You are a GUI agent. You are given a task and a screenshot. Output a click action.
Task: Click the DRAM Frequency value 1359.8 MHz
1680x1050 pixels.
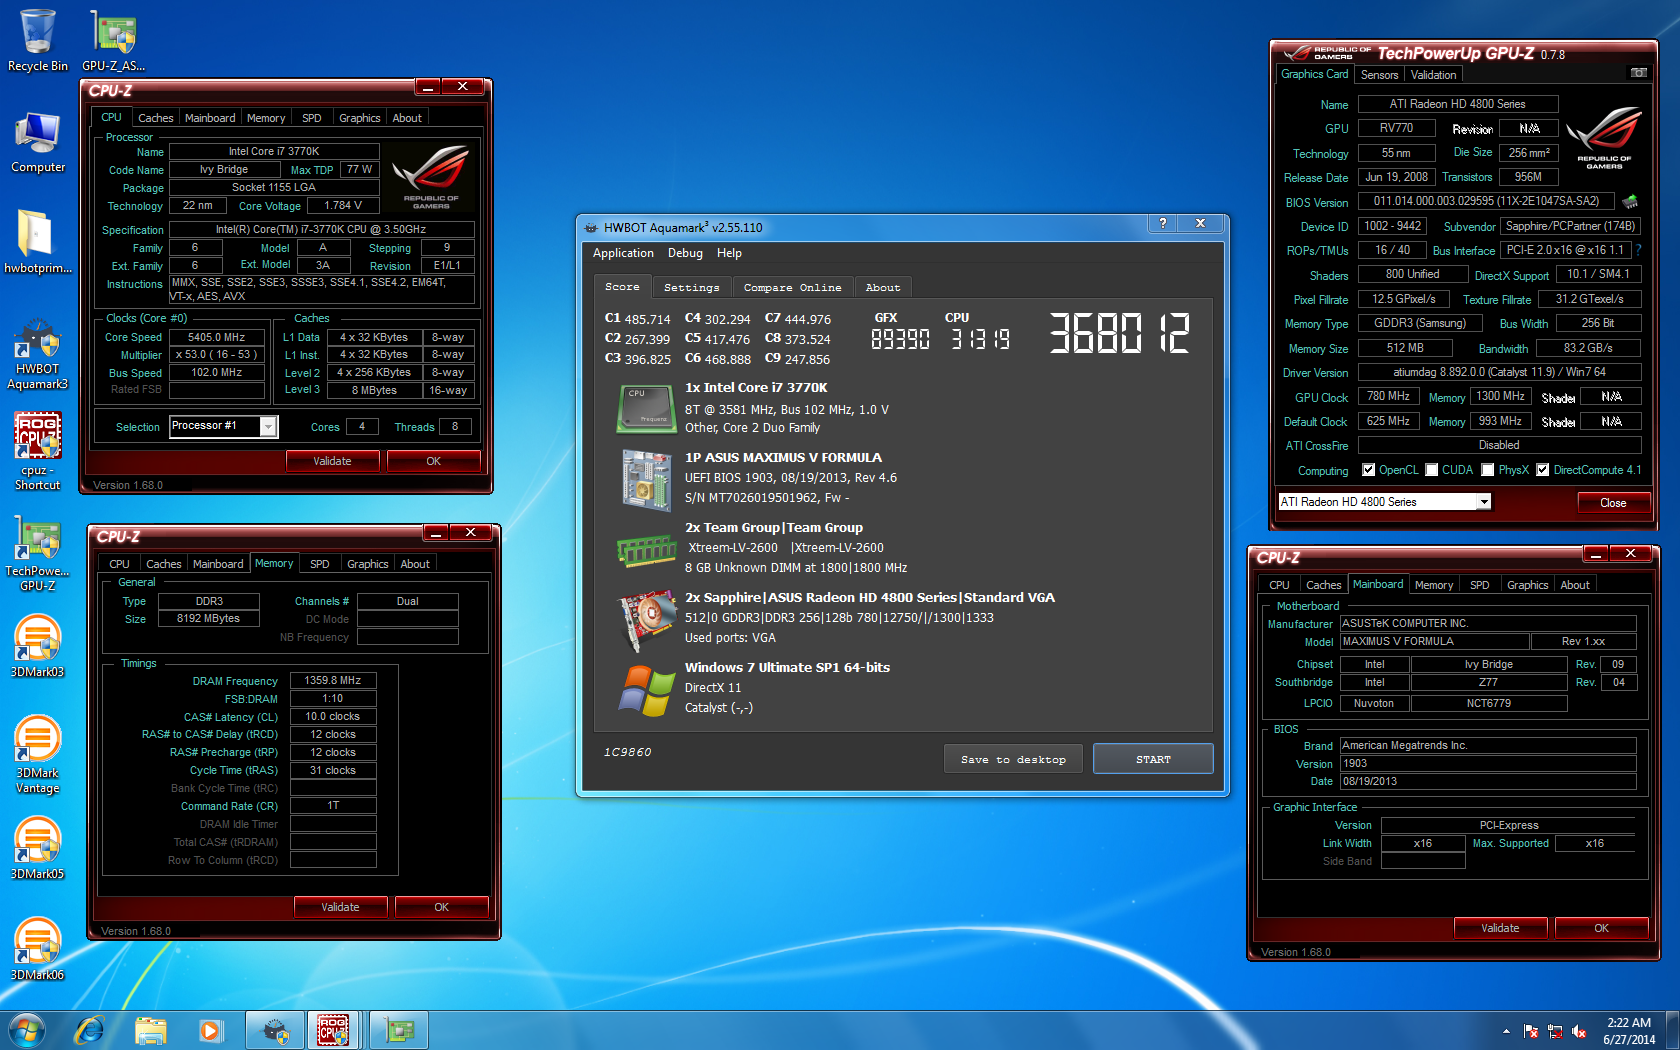click(333, 680)
